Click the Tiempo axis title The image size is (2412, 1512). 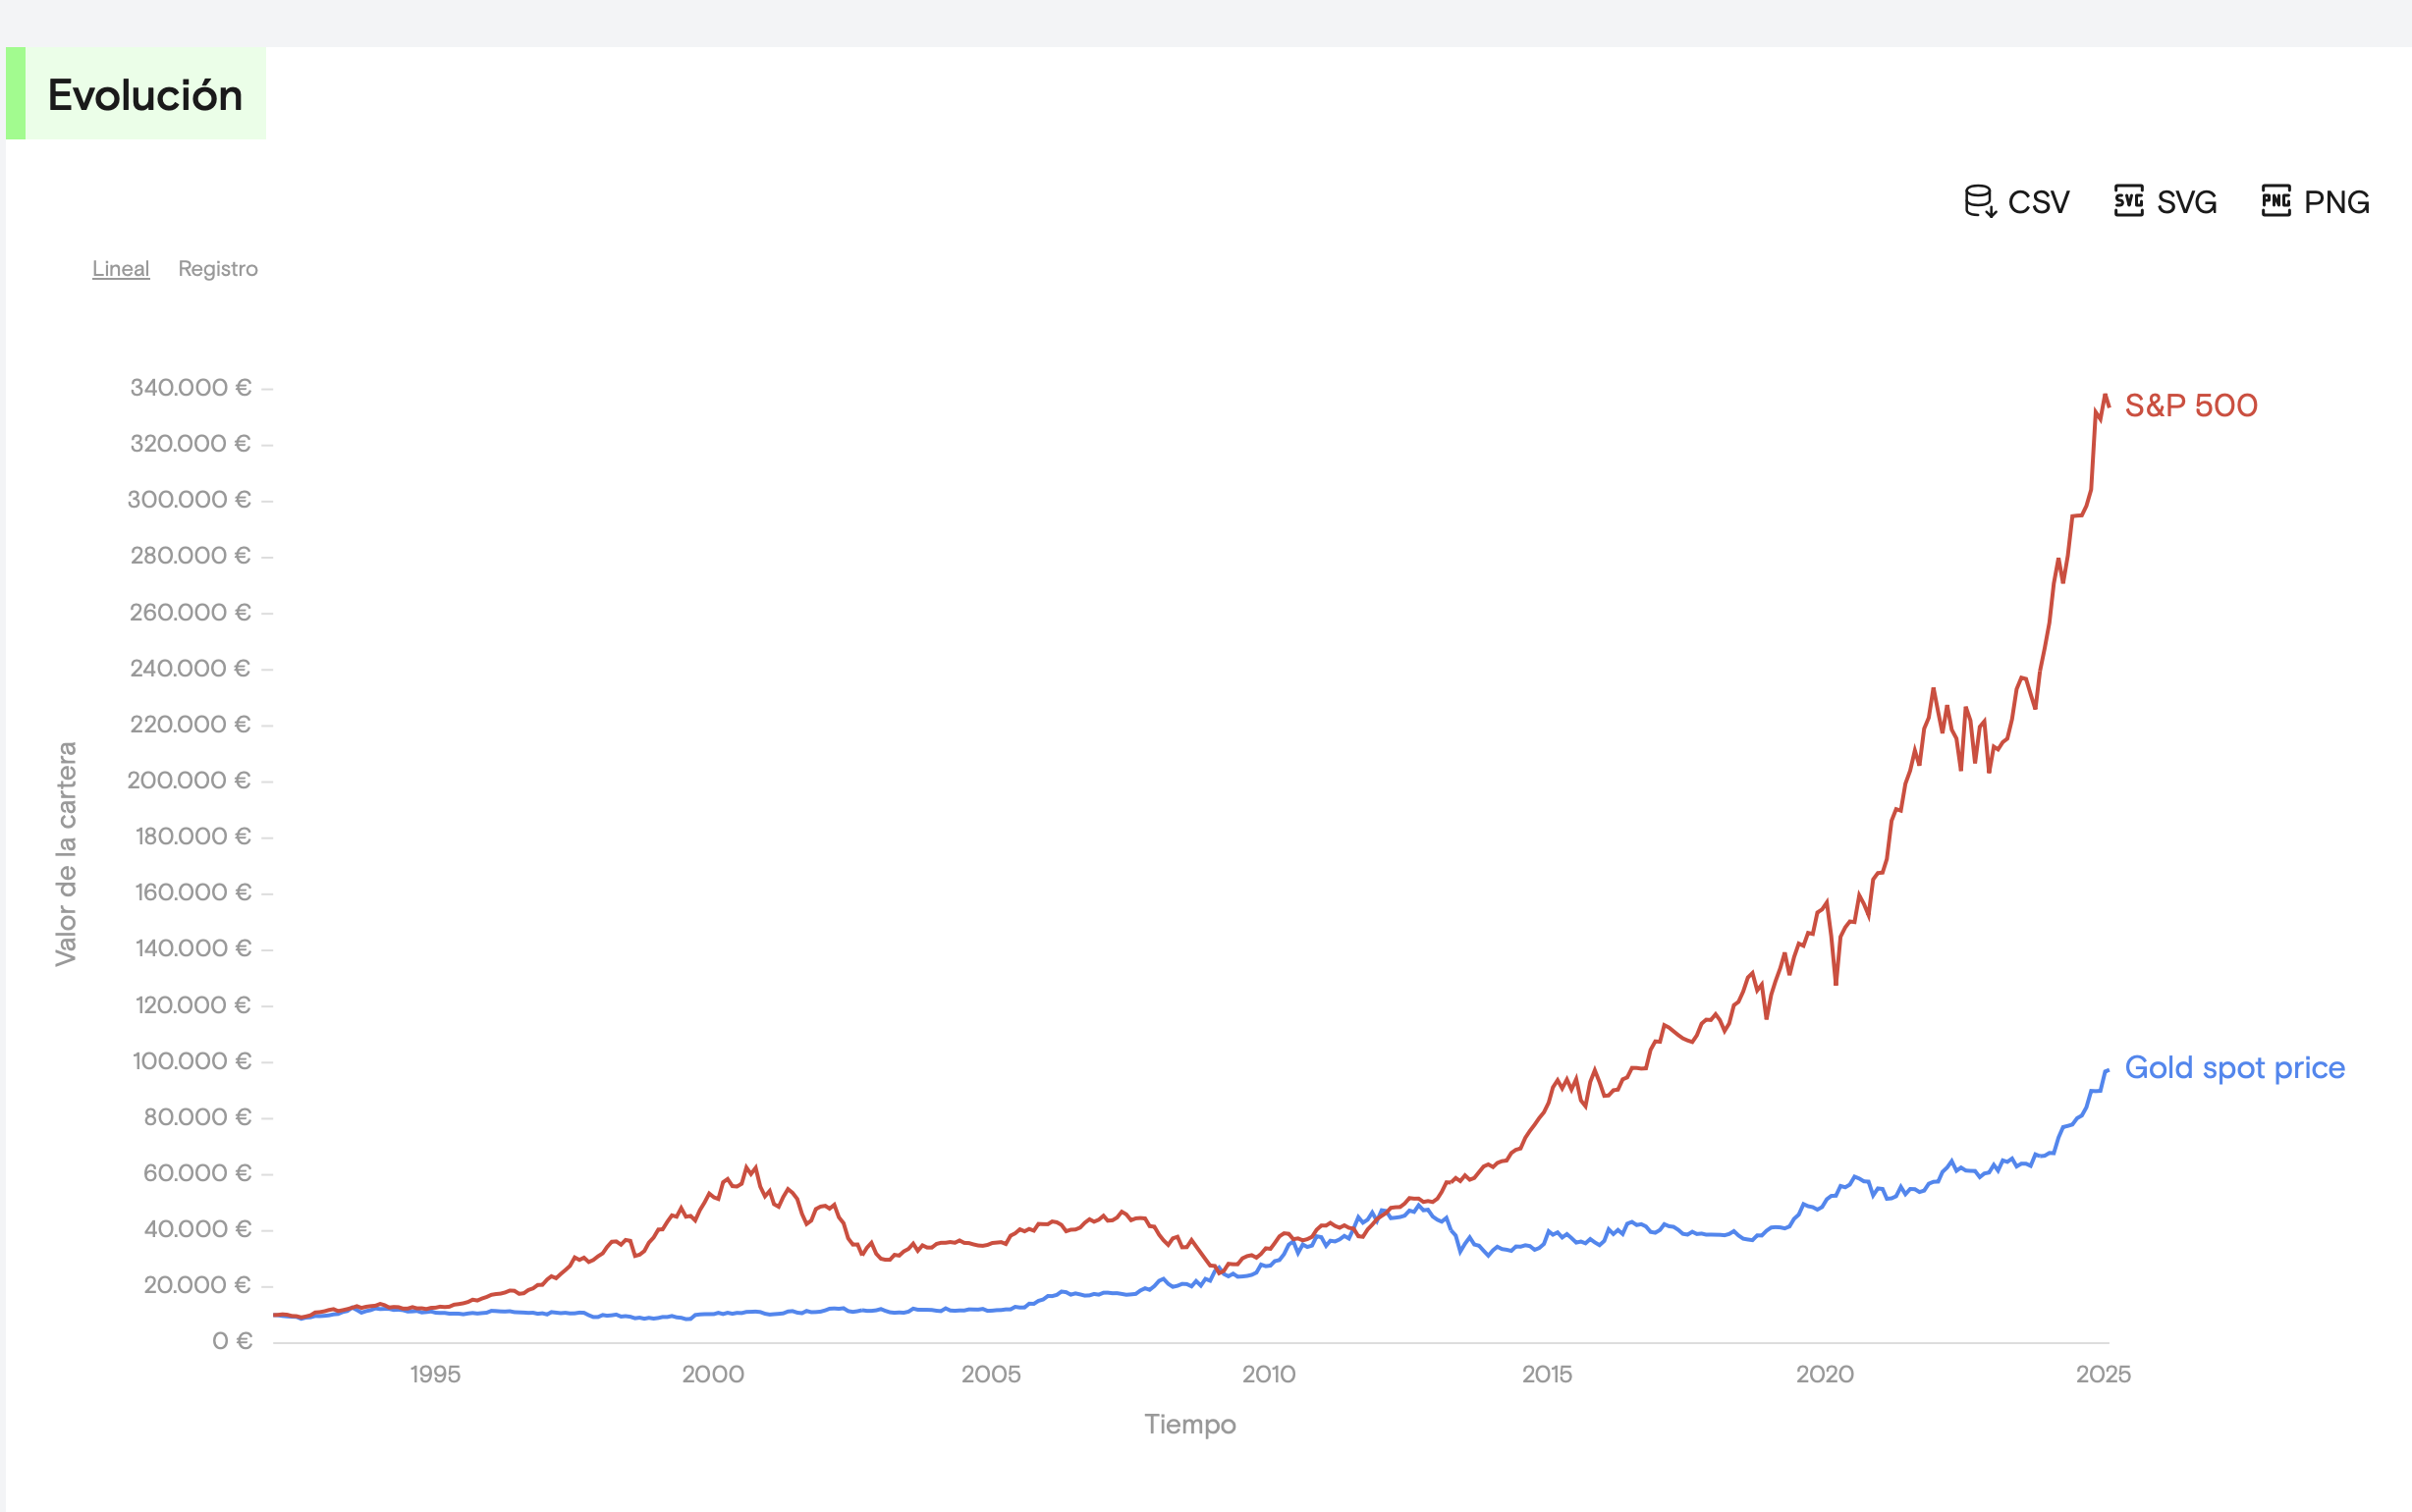point(1190,1424)
